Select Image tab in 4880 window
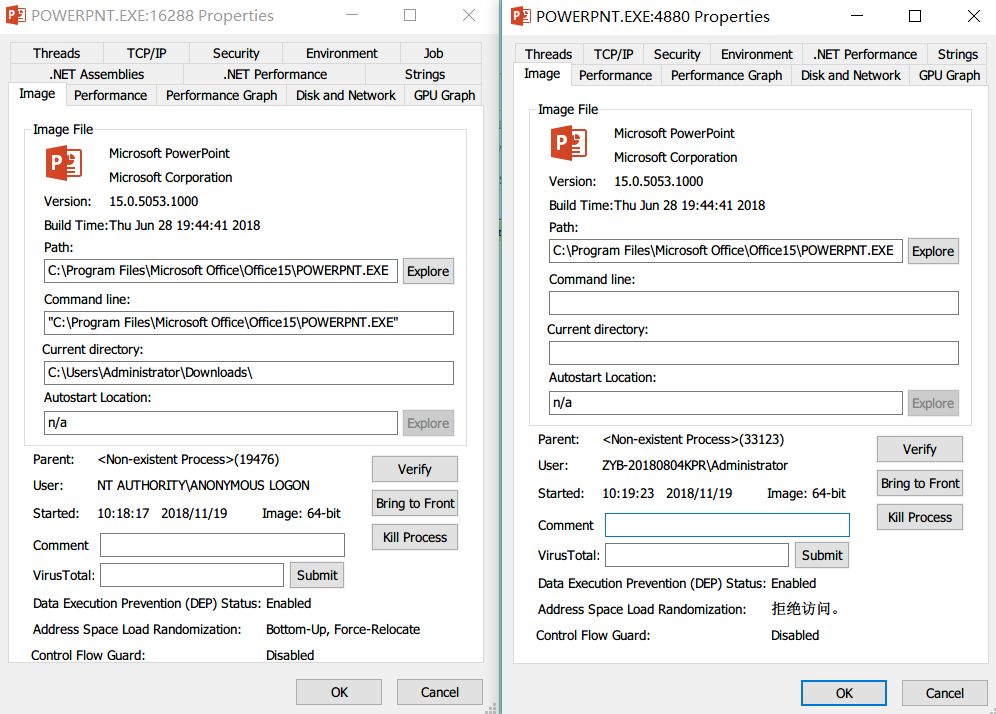Image resolution: width=996 pixels, height=714 pixels. coord(542,74)
